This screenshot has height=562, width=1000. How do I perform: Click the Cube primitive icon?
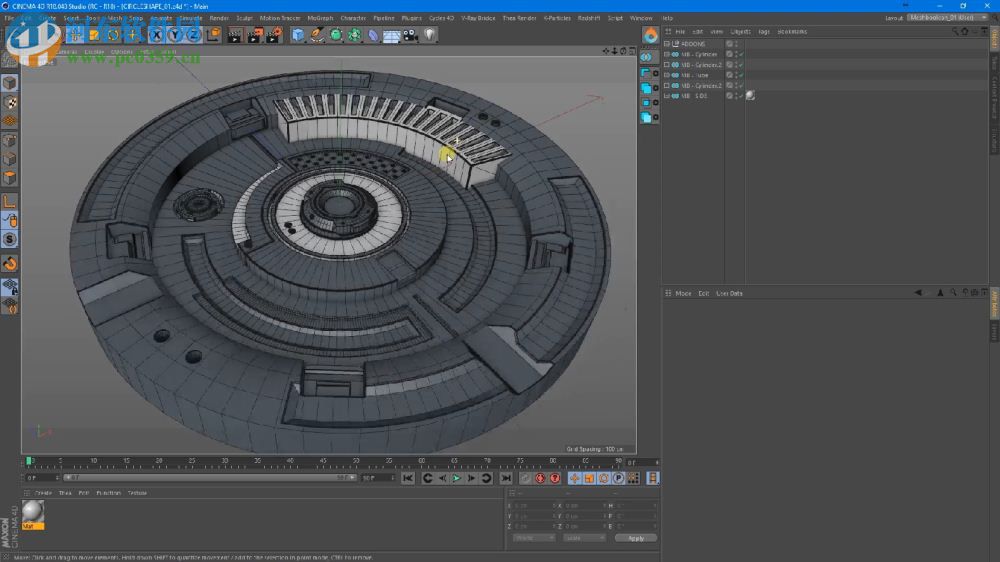(x=298, y=35)
